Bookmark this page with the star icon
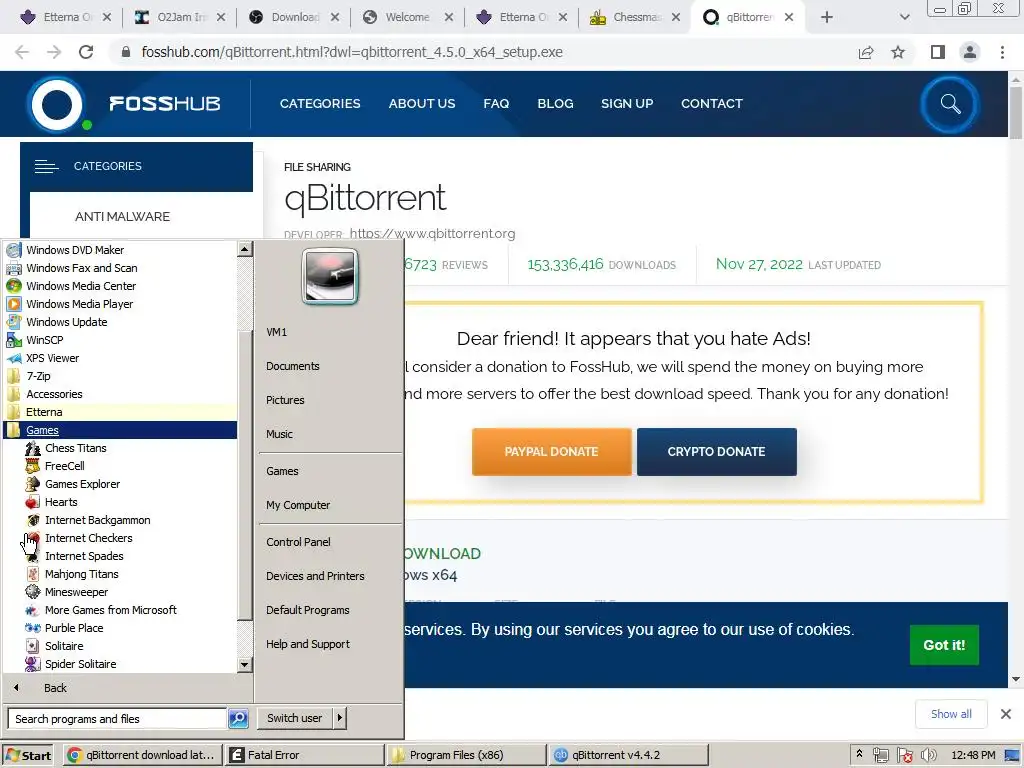The height and width of the screenshot is (768, 1024). tap(898, 52)
